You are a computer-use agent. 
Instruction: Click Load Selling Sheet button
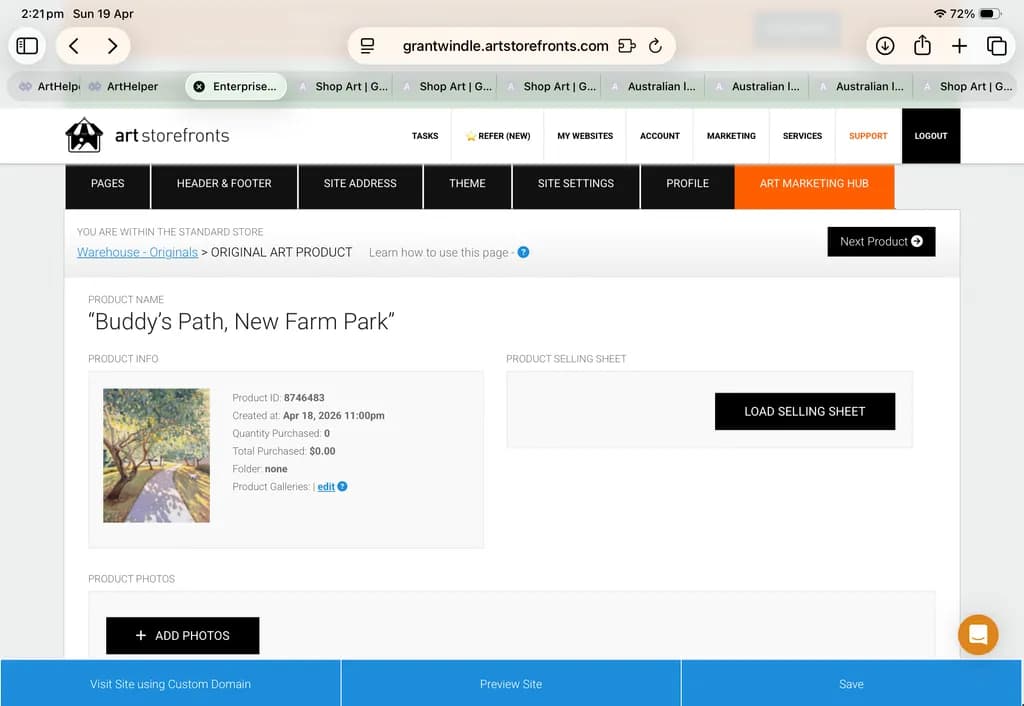point(805,411)
